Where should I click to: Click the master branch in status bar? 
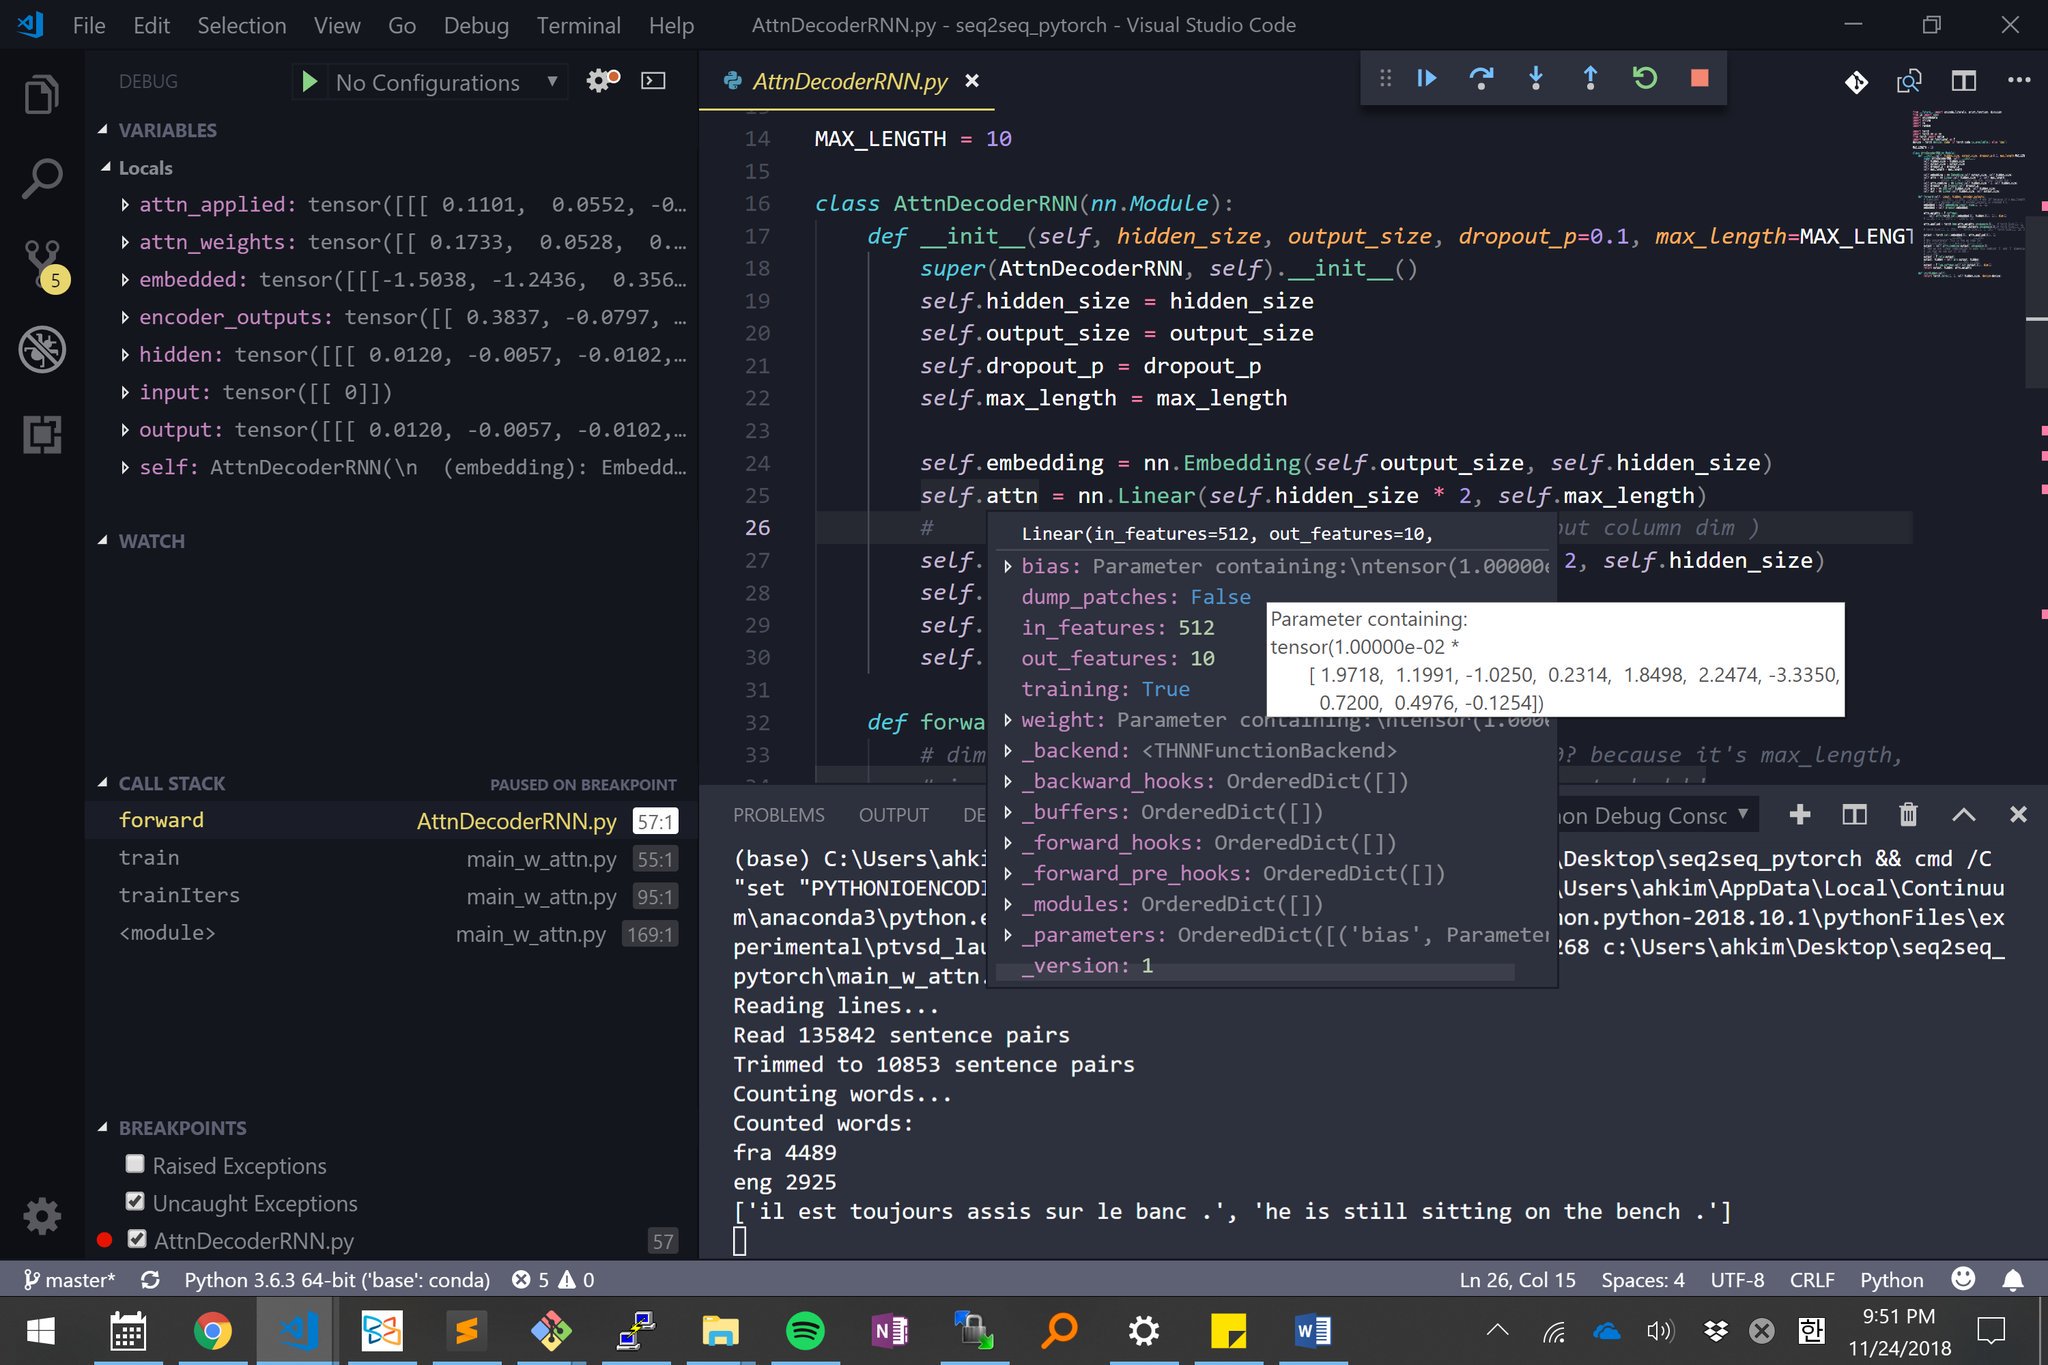click(x=70, y=1280)
